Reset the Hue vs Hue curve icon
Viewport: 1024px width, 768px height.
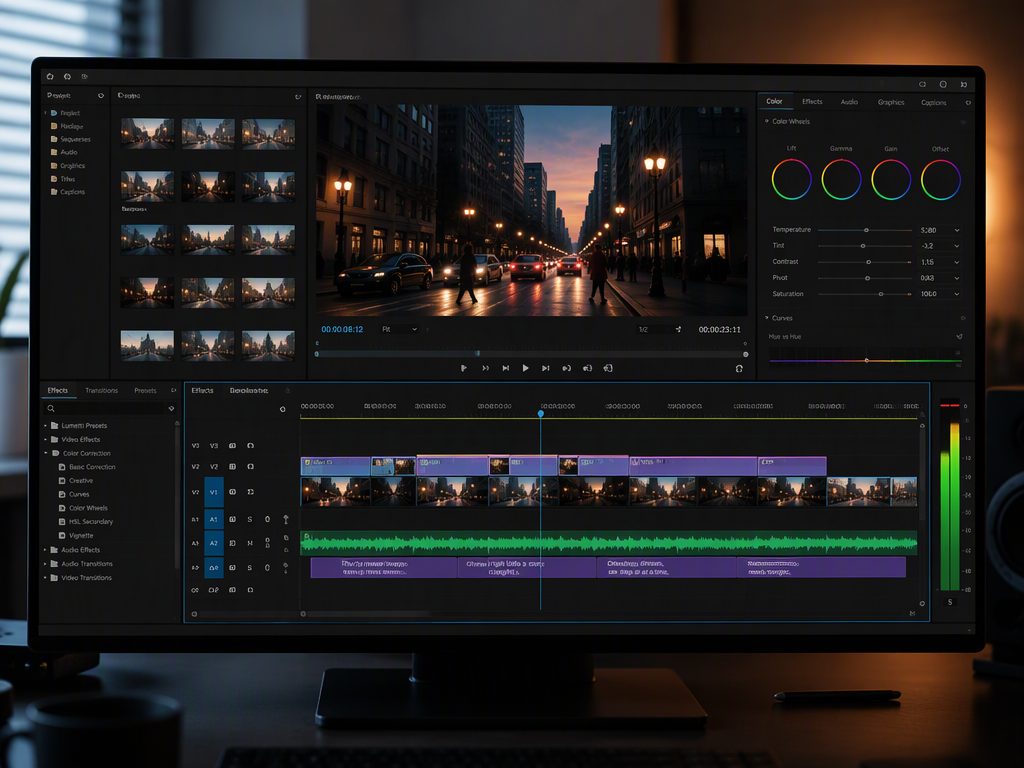959,337
